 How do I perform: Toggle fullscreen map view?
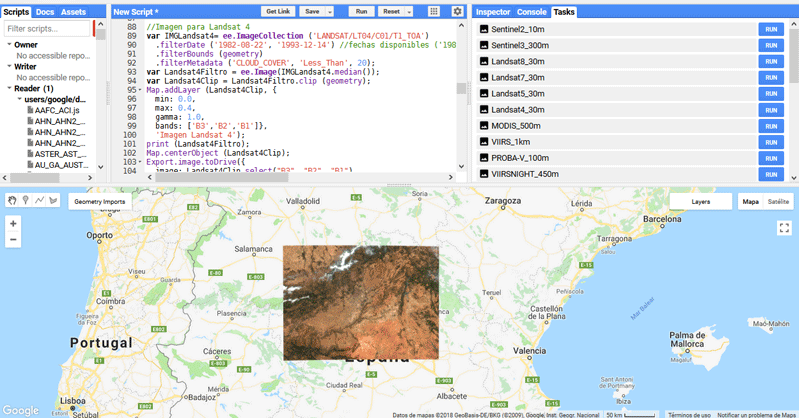click(x=784, y=228)
